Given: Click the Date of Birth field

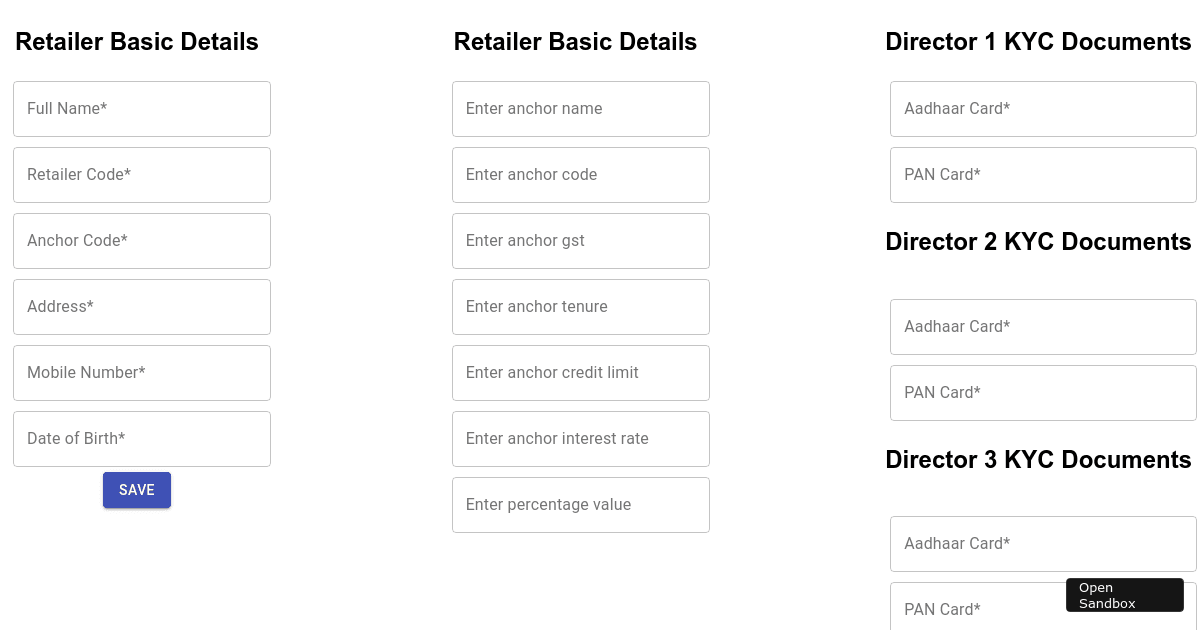Looking at the screenshot, I should coord(141,439).
